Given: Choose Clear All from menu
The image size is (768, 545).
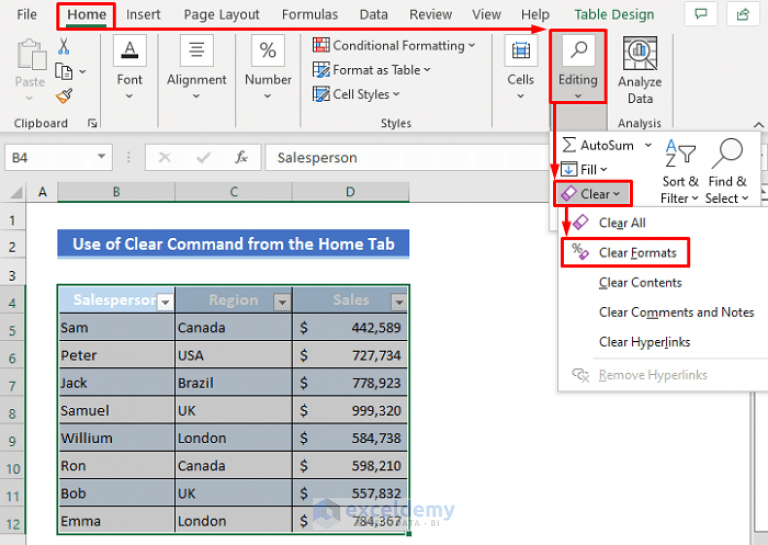Looking at the screenshot, I should pos(622,223).
